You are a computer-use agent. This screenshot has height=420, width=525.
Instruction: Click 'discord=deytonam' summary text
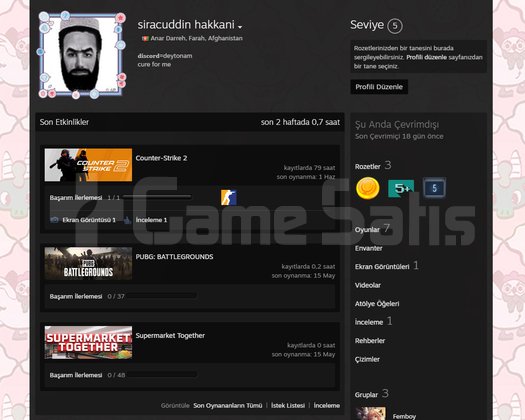pos(165,56)
